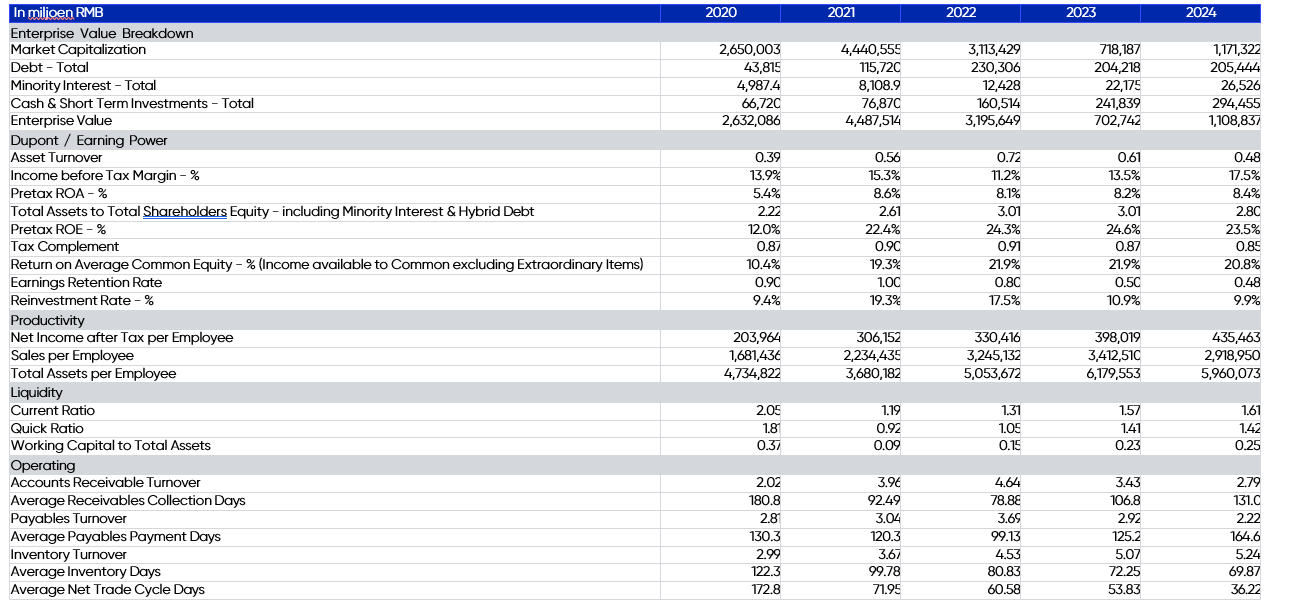
Task: Select the Payables Turnover label
Action: click(x=69, y=519)
